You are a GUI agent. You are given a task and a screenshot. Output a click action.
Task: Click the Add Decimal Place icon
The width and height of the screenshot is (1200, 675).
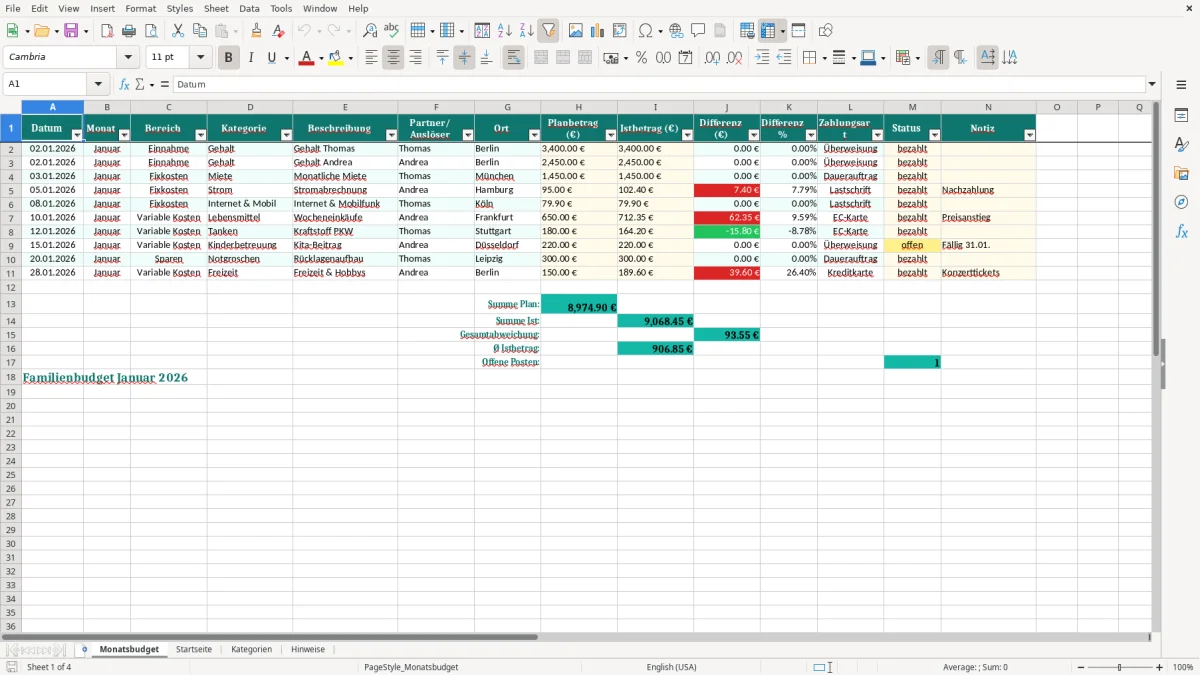click(712, 58)
